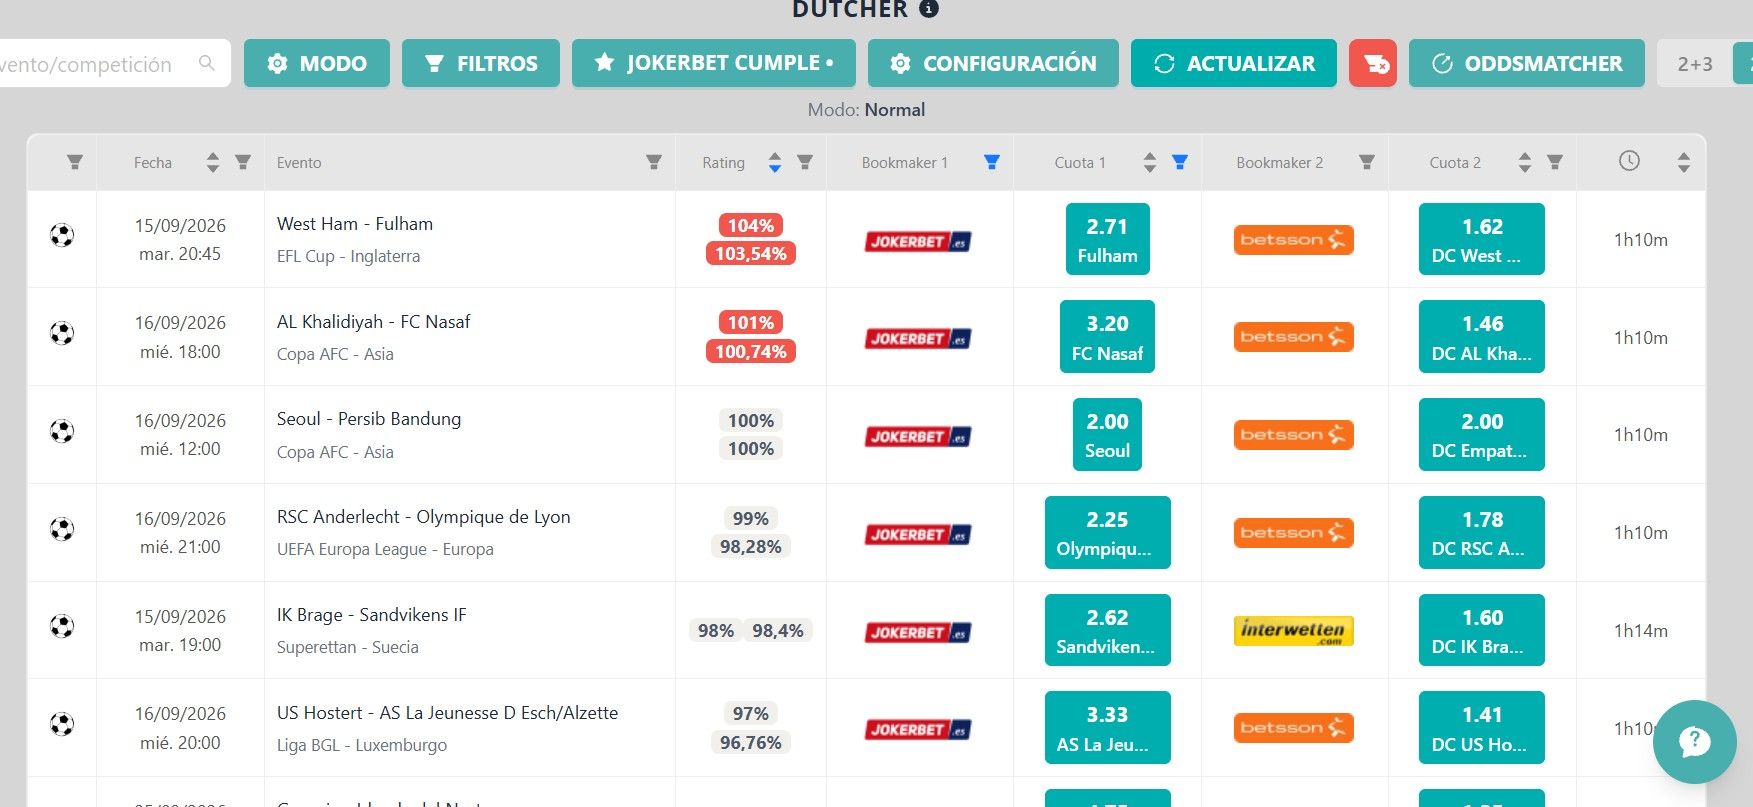Click the DUTCHER info icon
This screenshot has height=807, width=1753.
pyautogui.click(x=929, y=9)
